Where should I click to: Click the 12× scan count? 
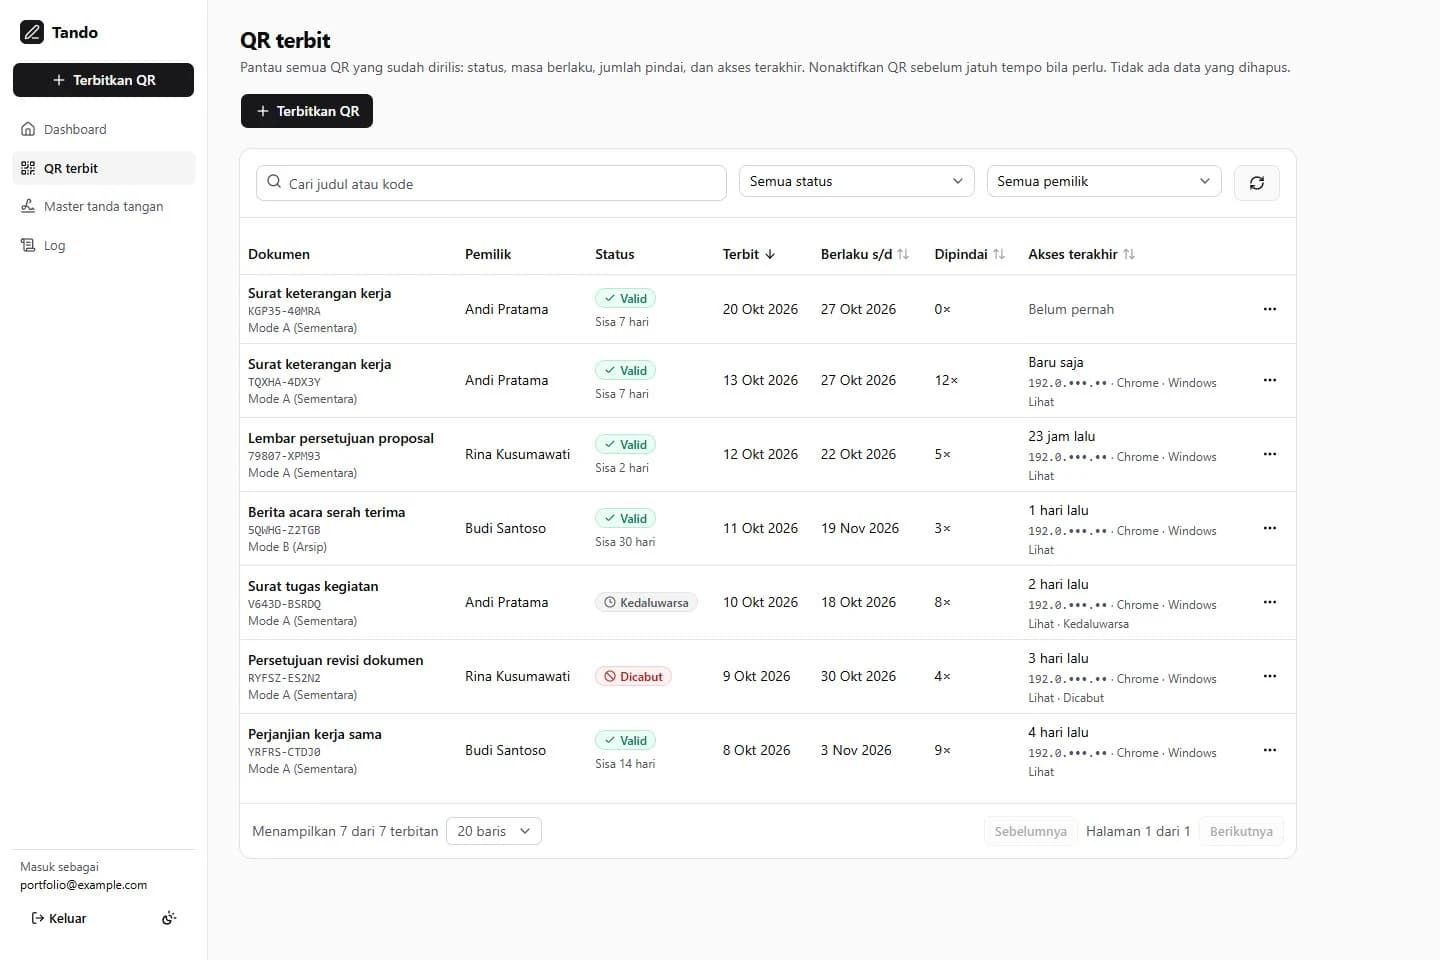(946, 380)
